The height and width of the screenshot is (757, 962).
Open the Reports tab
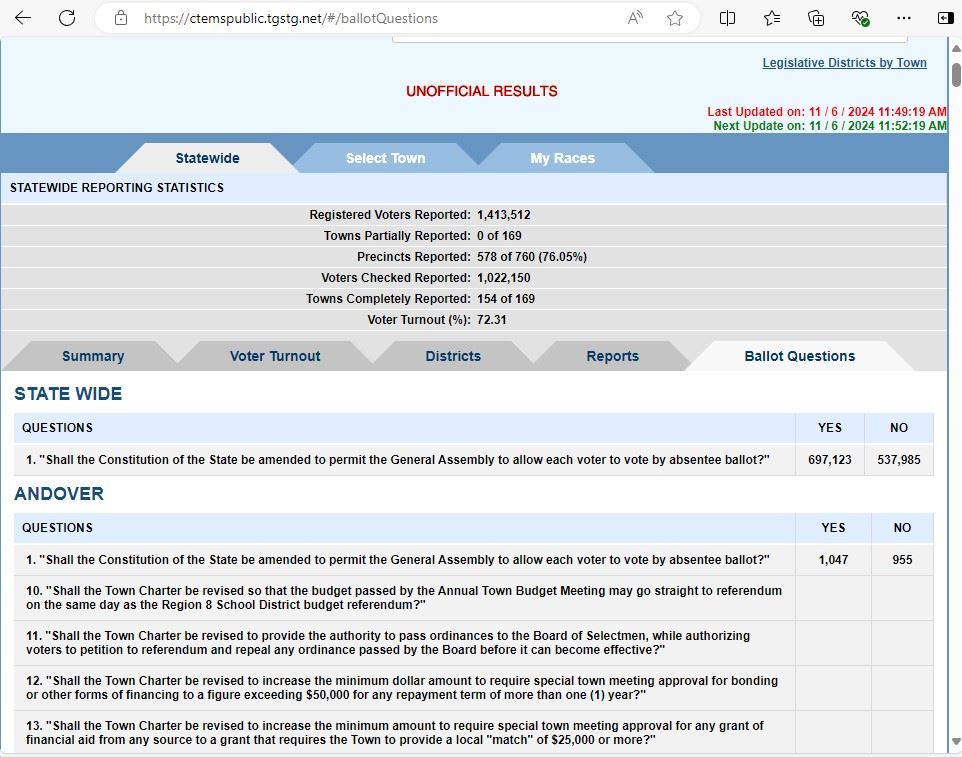[x=612, y=355]
